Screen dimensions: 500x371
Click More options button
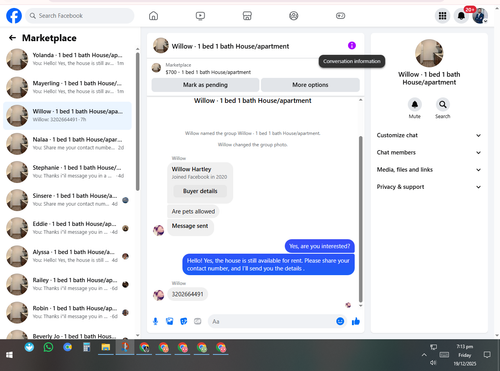310,85
